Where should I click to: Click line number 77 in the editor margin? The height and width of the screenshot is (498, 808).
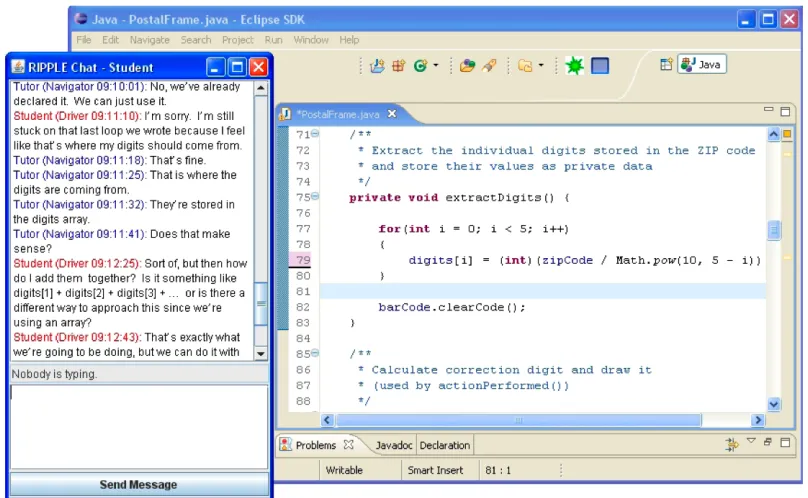(x=303, y=228)
